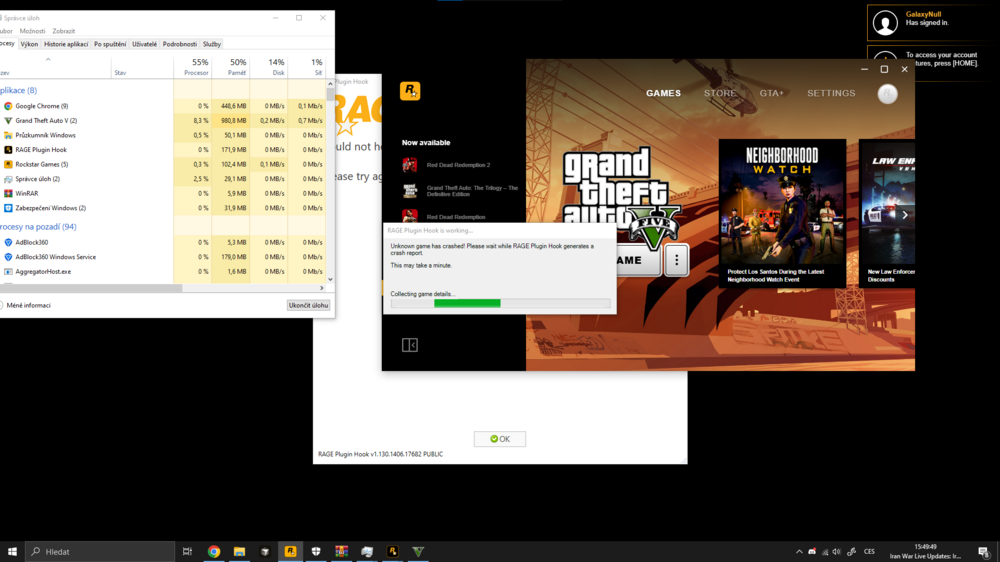Open the SETTINGS tab in launcher

click(831, 94)
